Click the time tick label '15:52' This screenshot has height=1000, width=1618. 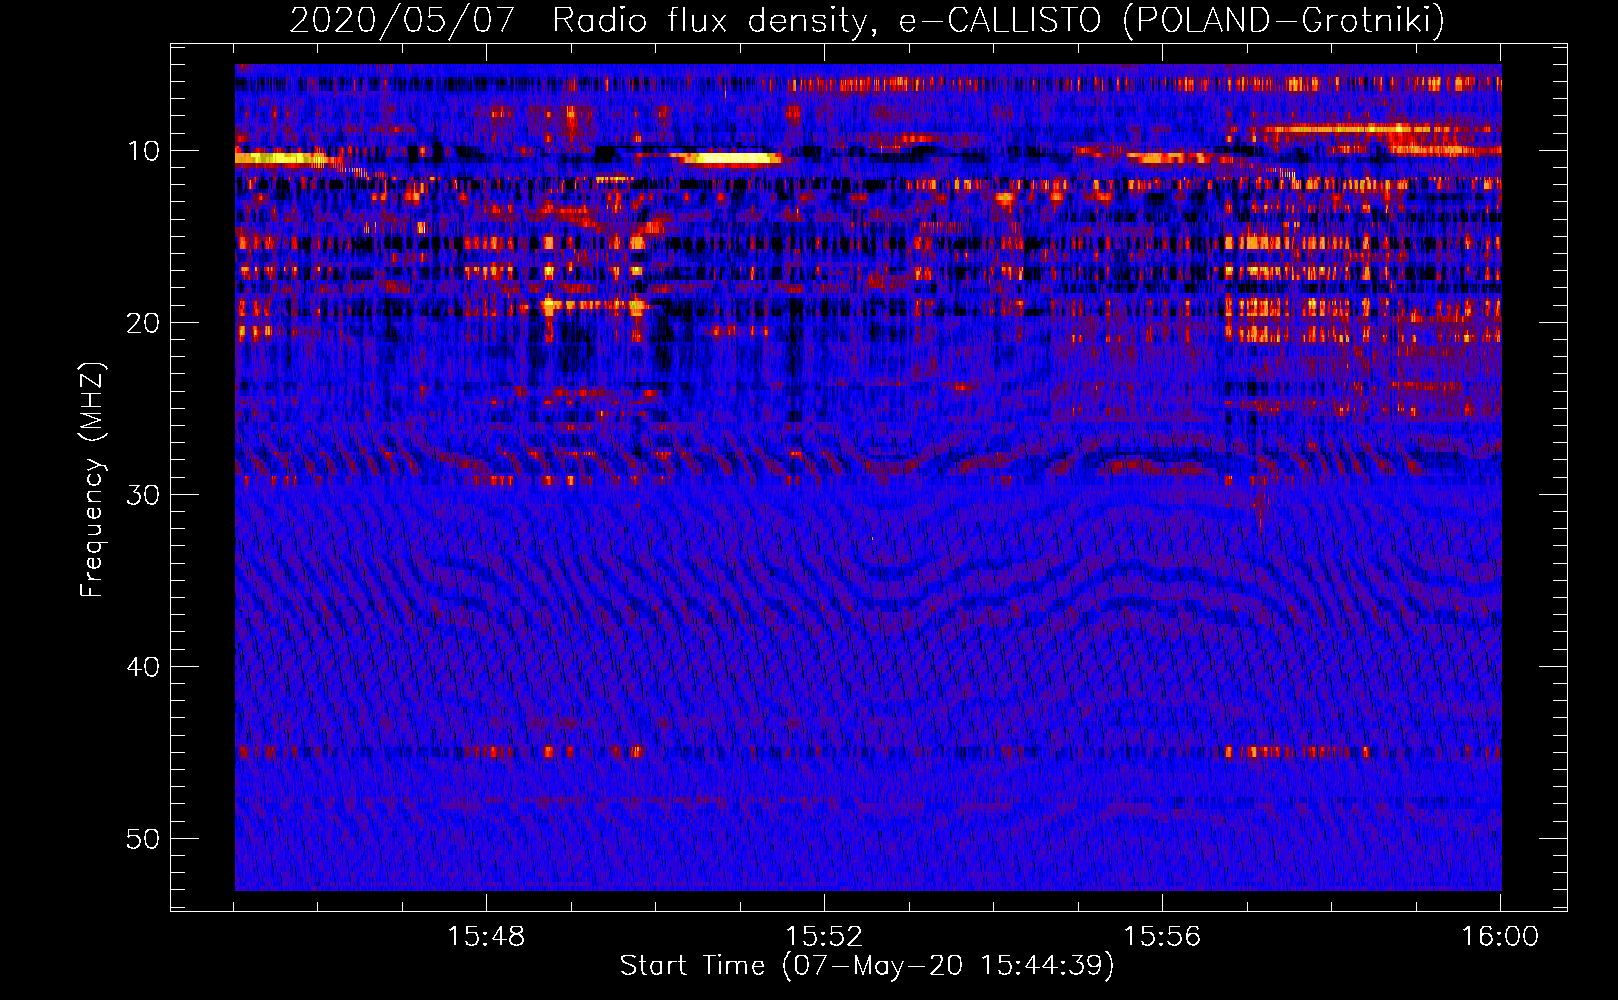click(x=824, y=937)
